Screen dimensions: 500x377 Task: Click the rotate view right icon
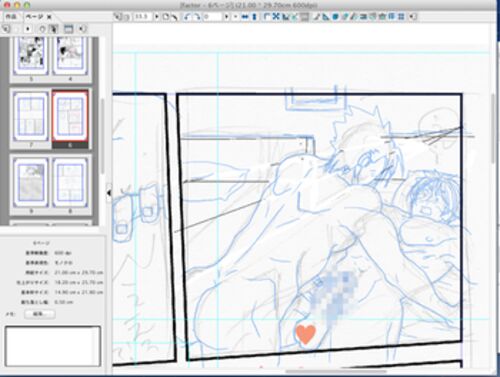click(197, 16)
